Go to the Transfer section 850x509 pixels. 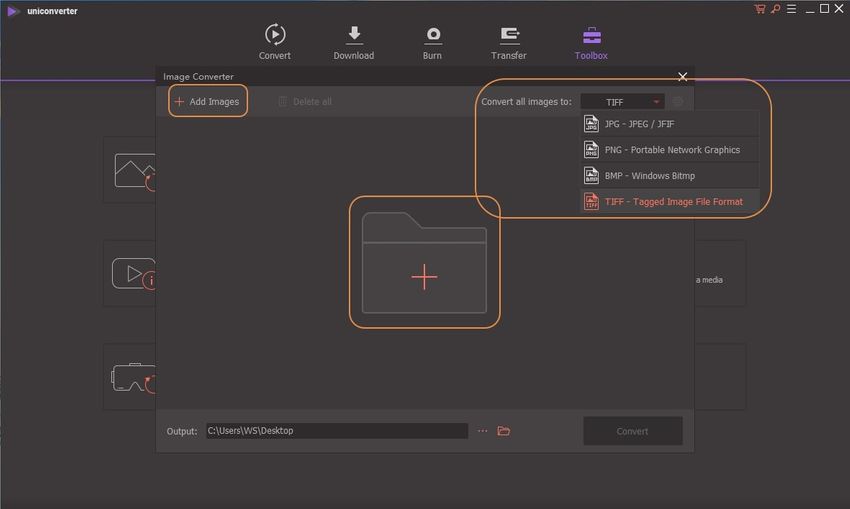[x=508, y=42]
